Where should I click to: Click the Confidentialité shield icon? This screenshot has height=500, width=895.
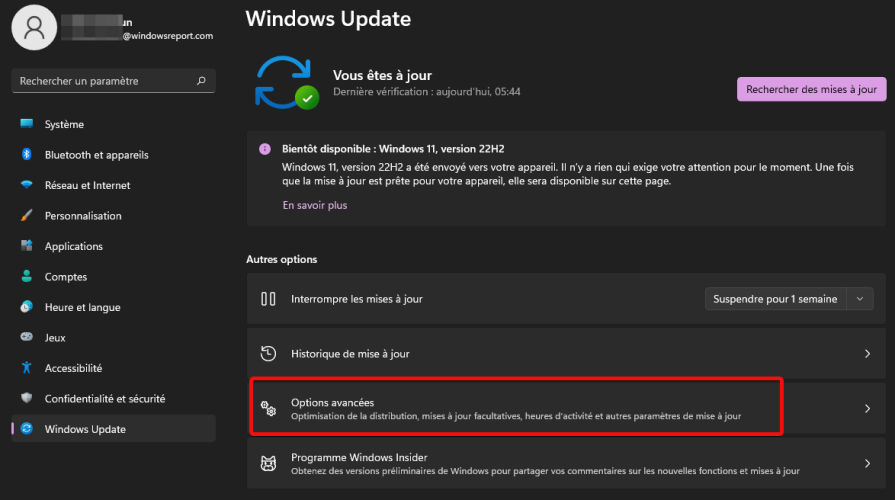tap(26, 398)
